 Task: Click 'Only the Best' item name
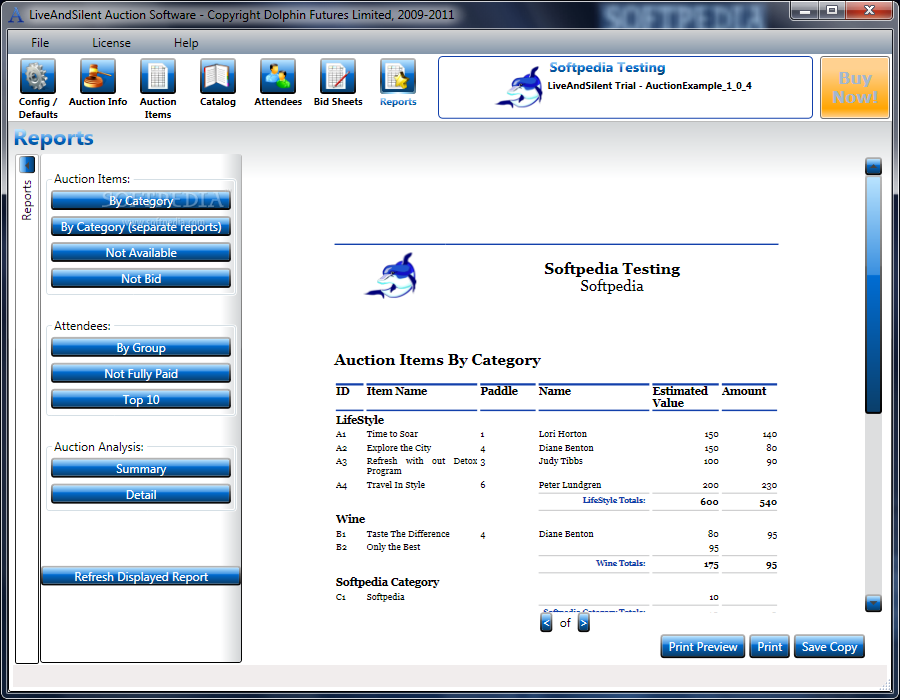393,547
